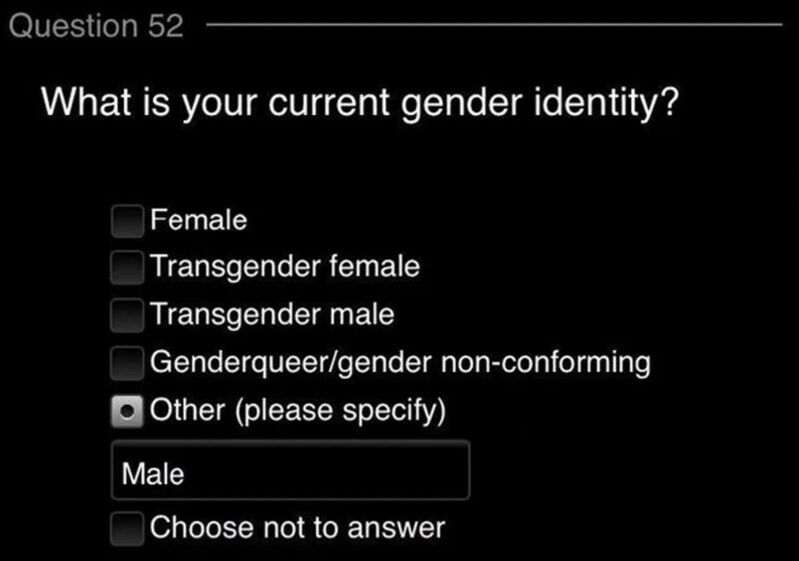Check the Female checkbox
This screenshot has height=561, width=799.
[127, 221]
